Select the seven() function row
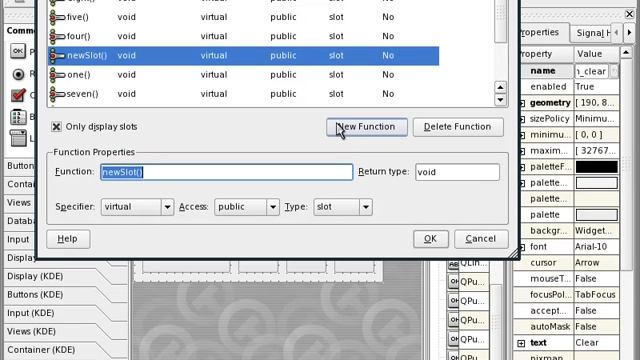 [x=244, y=94]
